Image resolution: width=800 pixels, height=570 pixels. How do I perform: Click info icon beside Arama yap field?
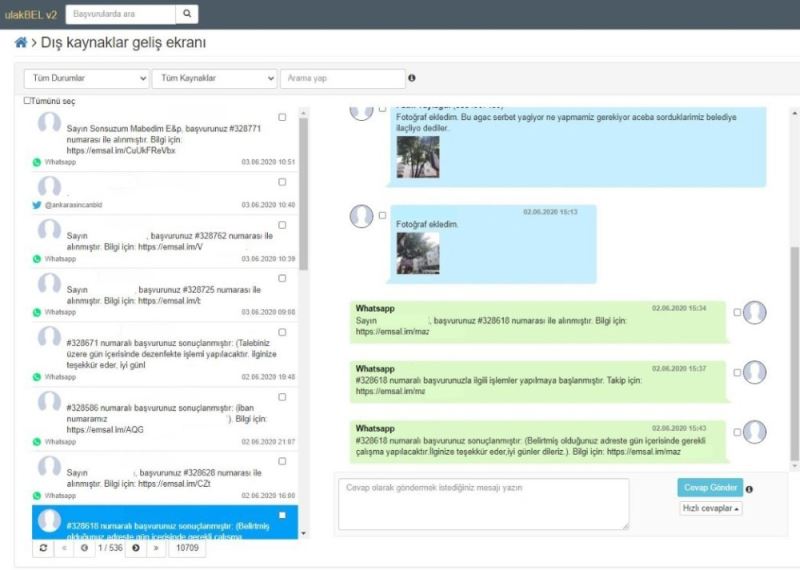[x=412, y=78]
